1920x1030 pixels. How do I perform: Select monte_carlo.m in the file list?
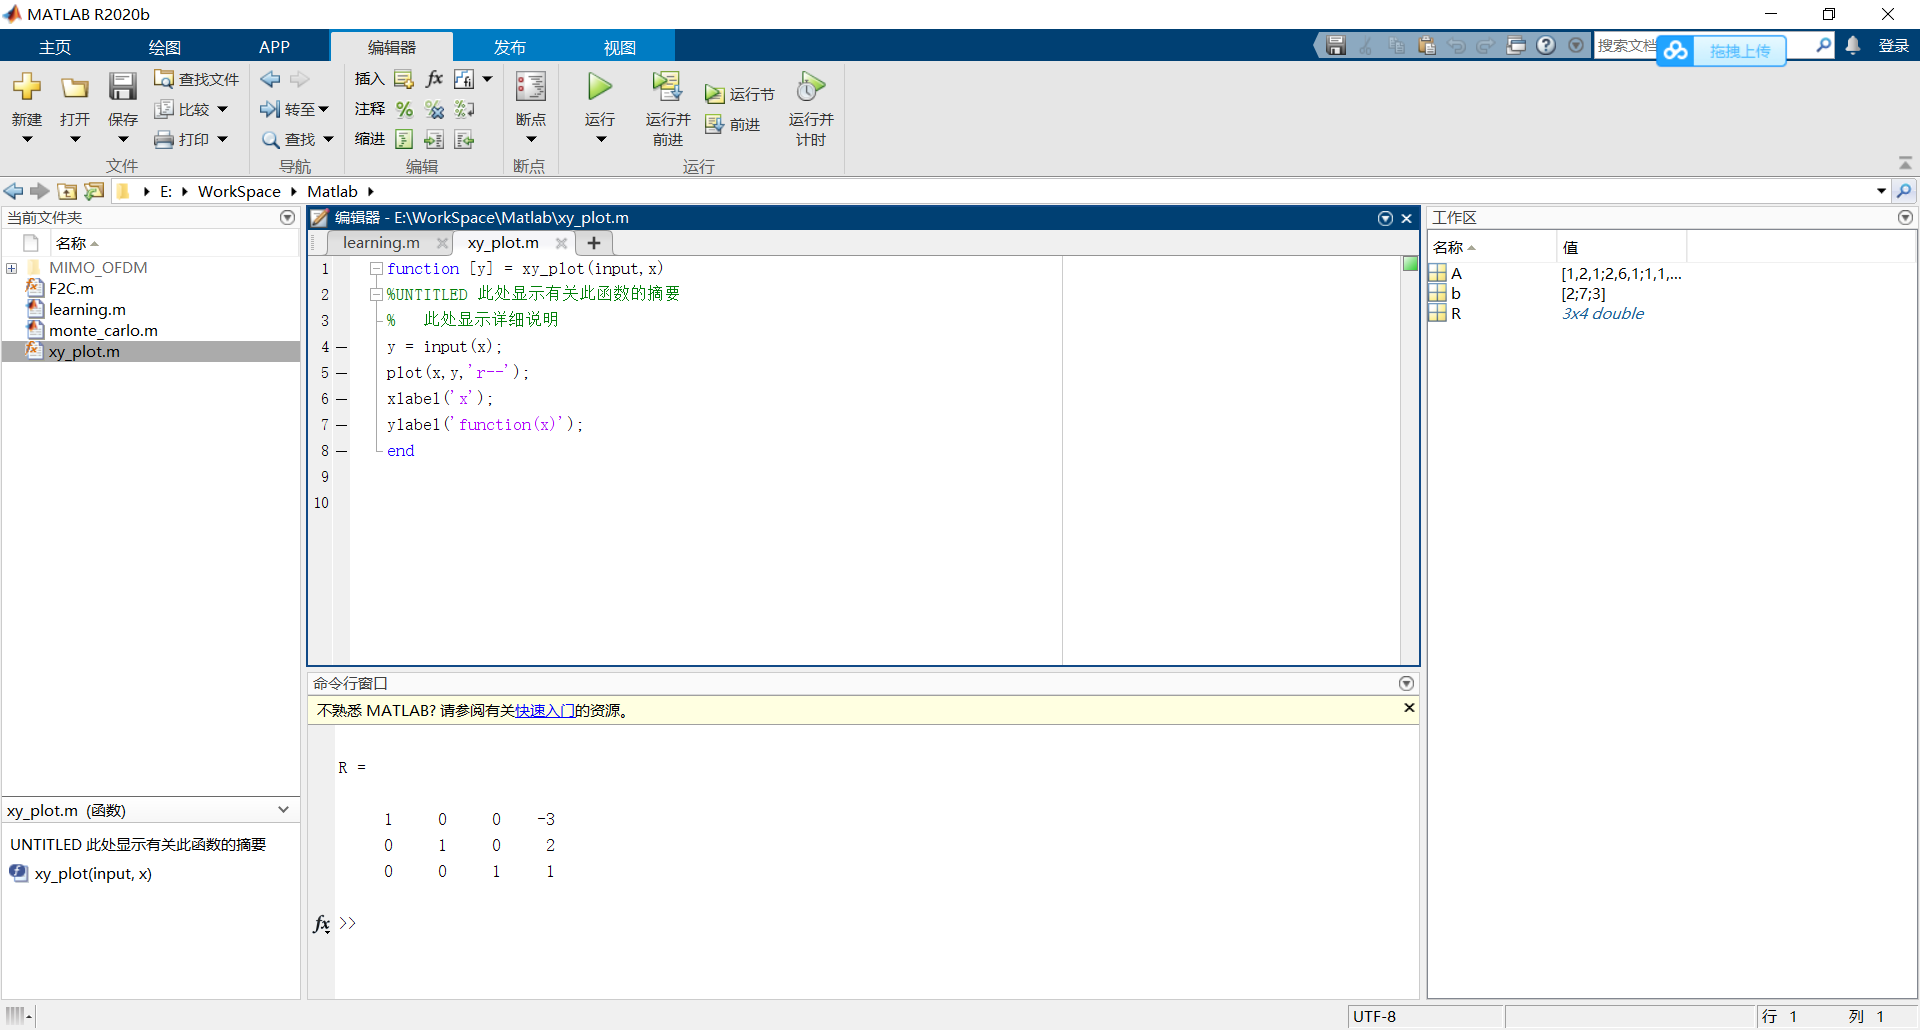click(x=103, y=331)
